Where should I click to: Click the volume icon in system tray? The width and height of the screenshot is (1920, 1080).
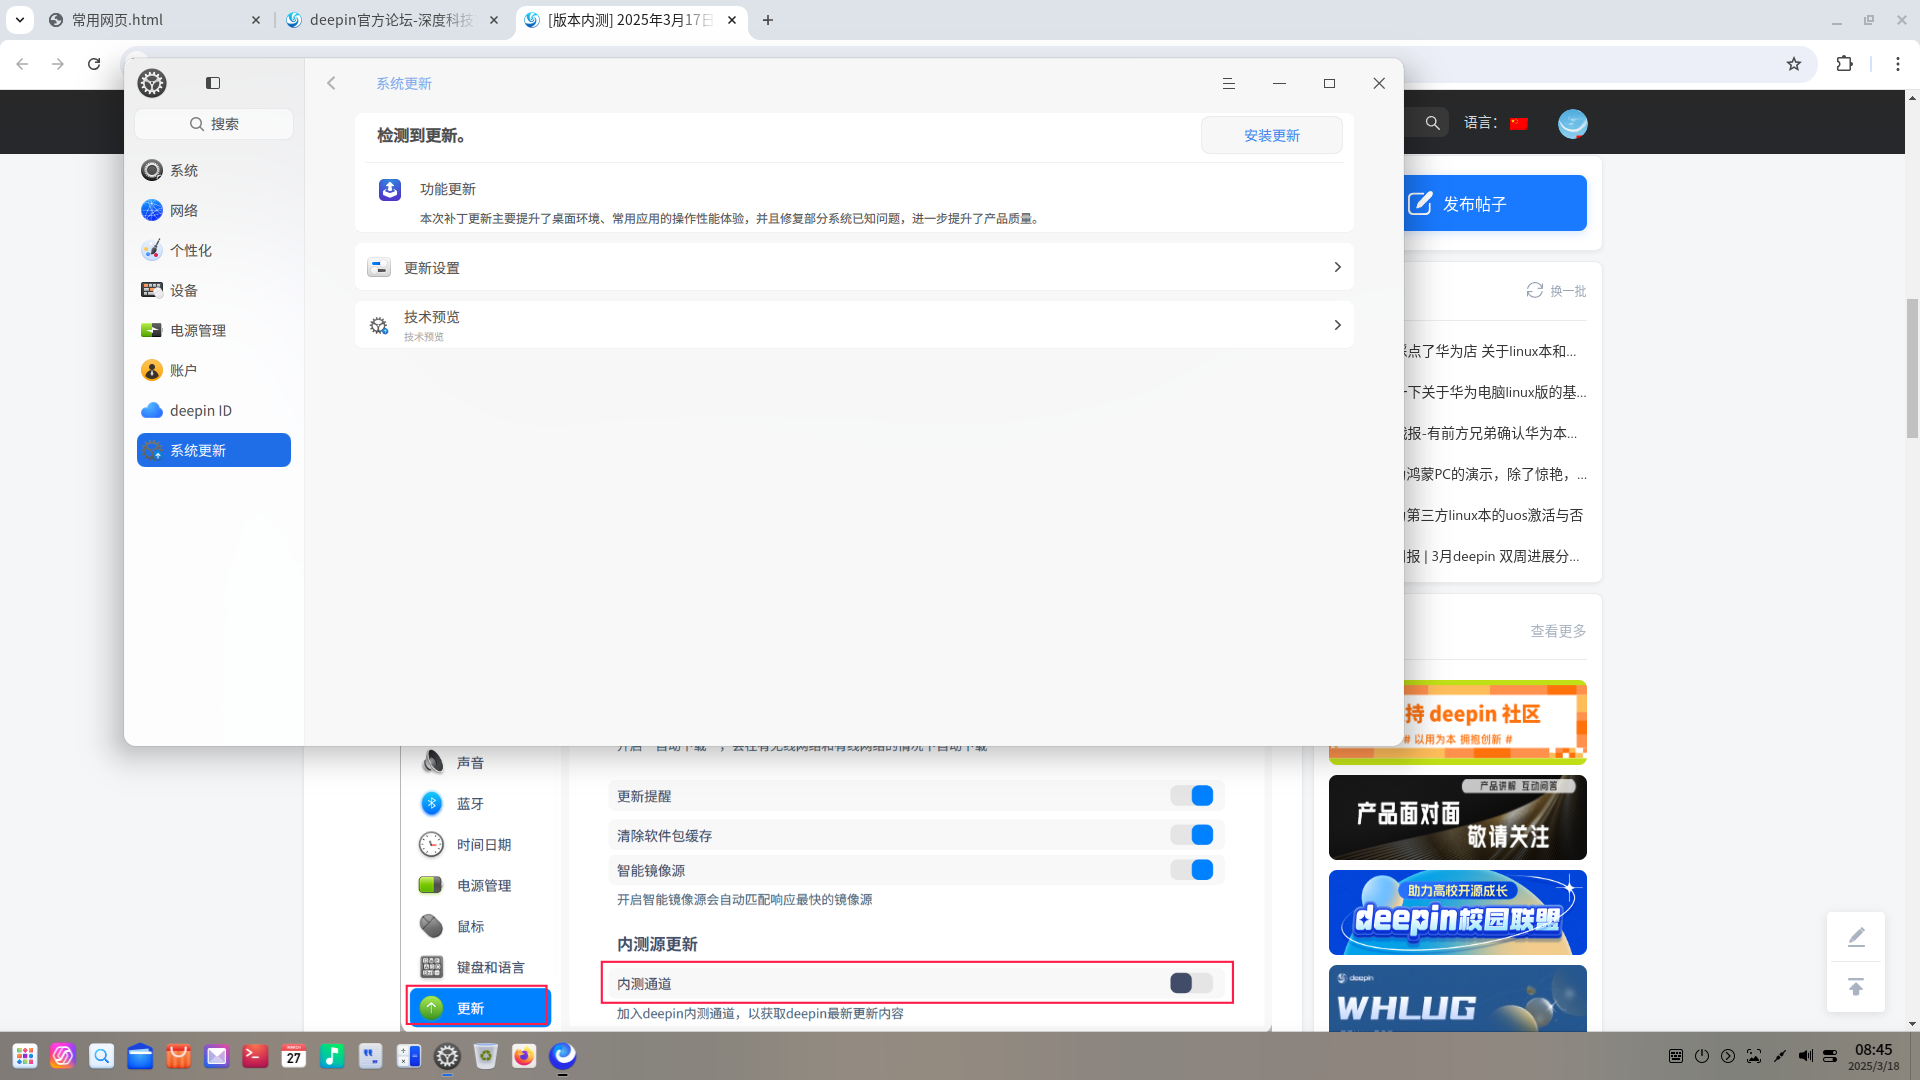[1805, 1056]
